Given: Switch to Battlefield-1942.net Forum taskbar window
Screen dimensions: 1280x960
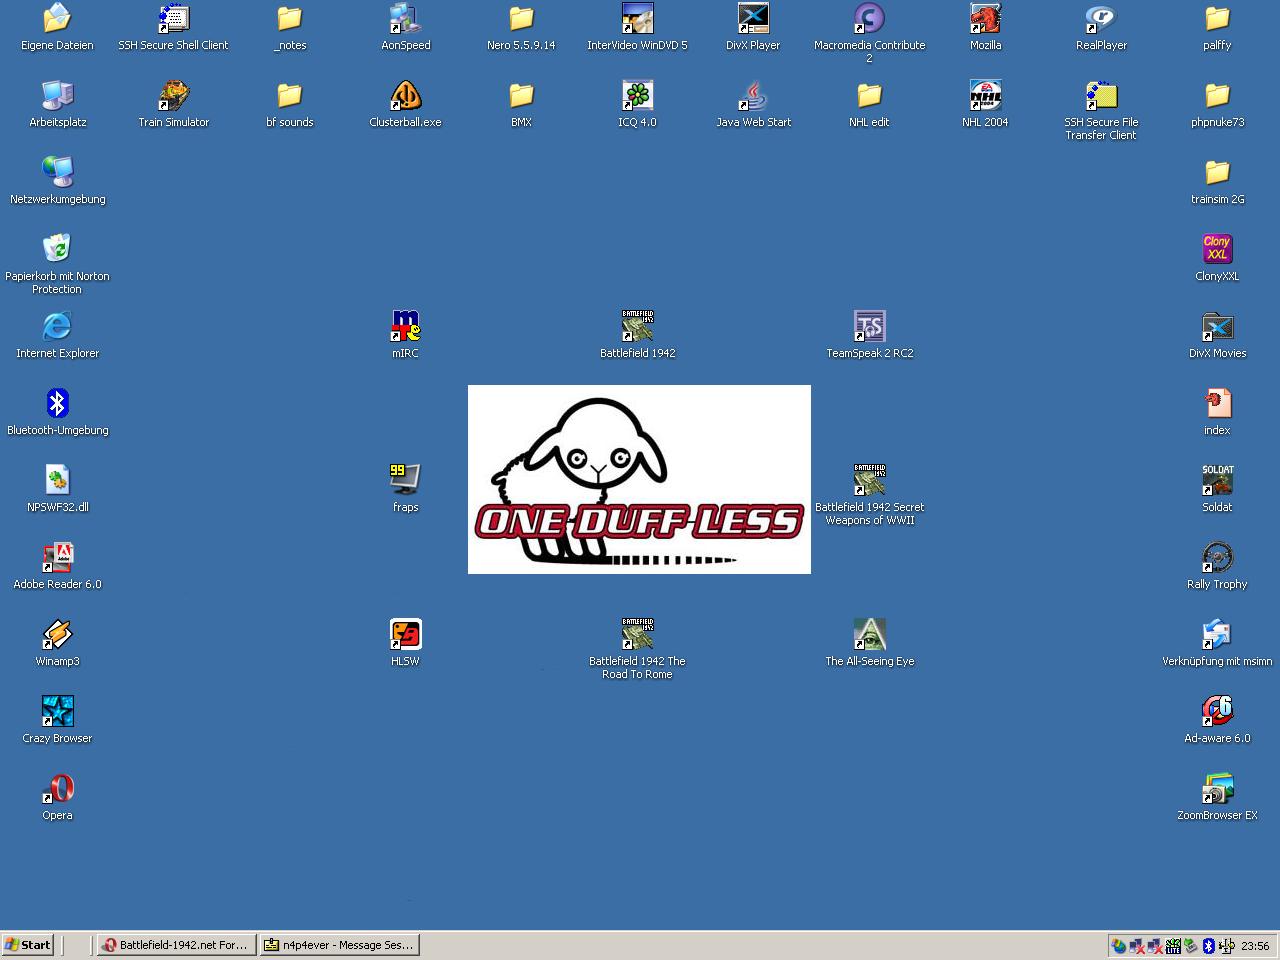Looking at the screenshot, I should pos(175,945).
